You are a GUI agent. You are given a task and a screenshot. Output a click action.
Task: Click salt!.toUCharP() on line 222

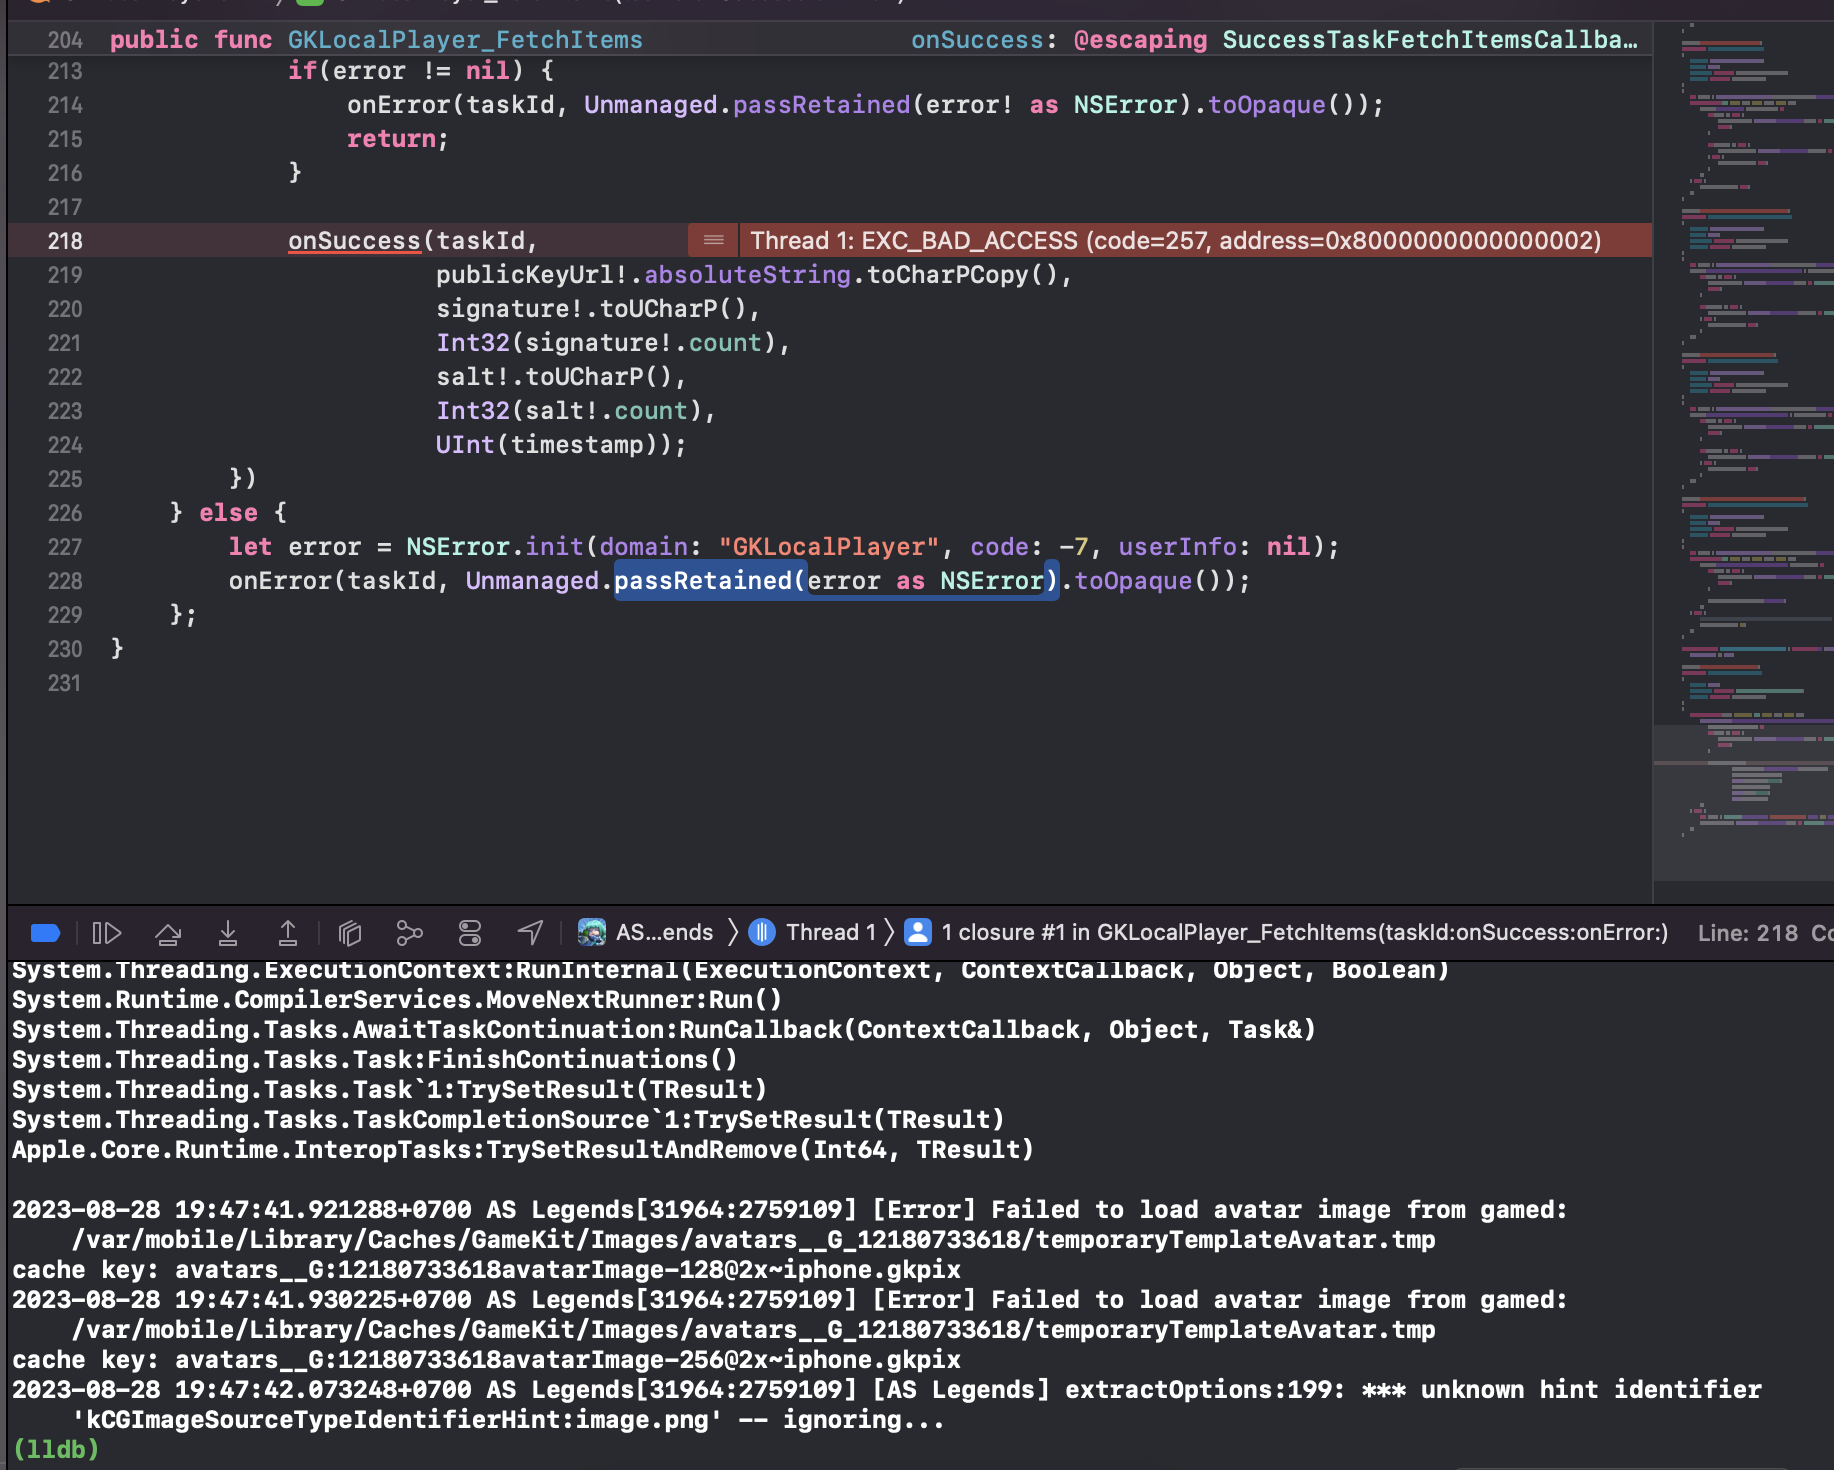554,377
